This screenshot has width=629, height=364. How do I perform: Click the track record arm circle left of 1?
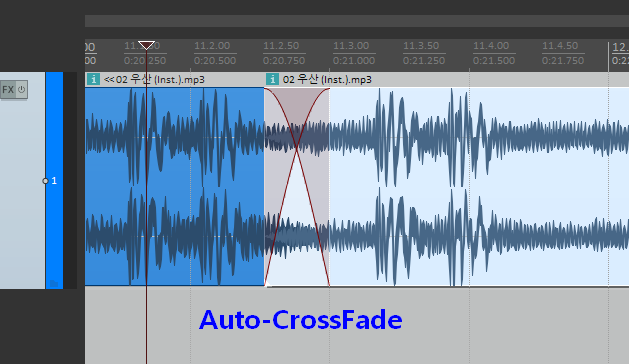point(45,181)
